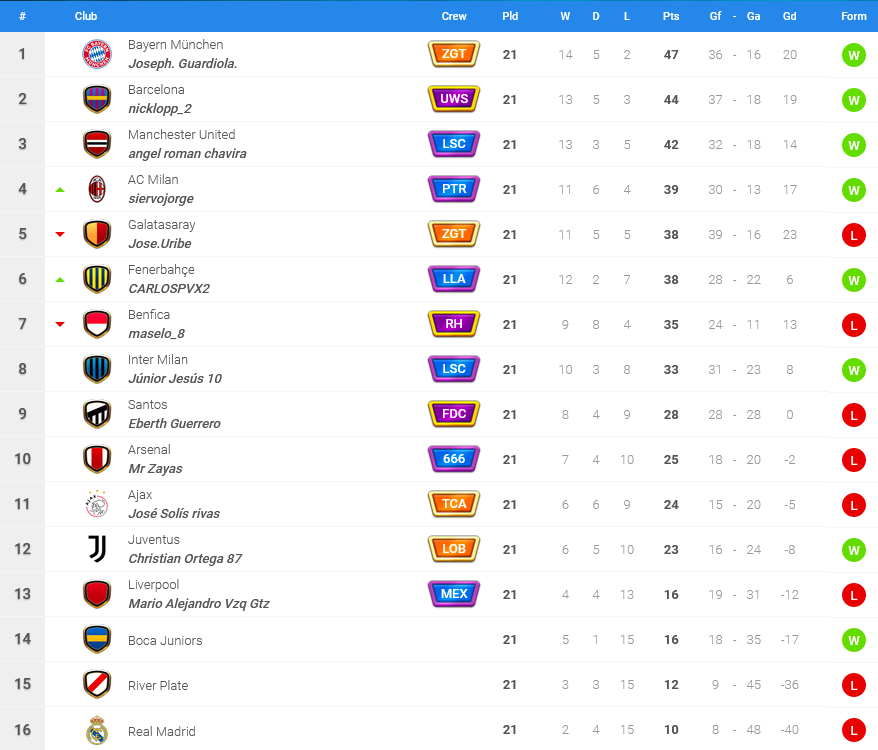Viewport: 878px width, 750px height.
Task: Click the AC Milan club crest
Action: click(97, 189)
